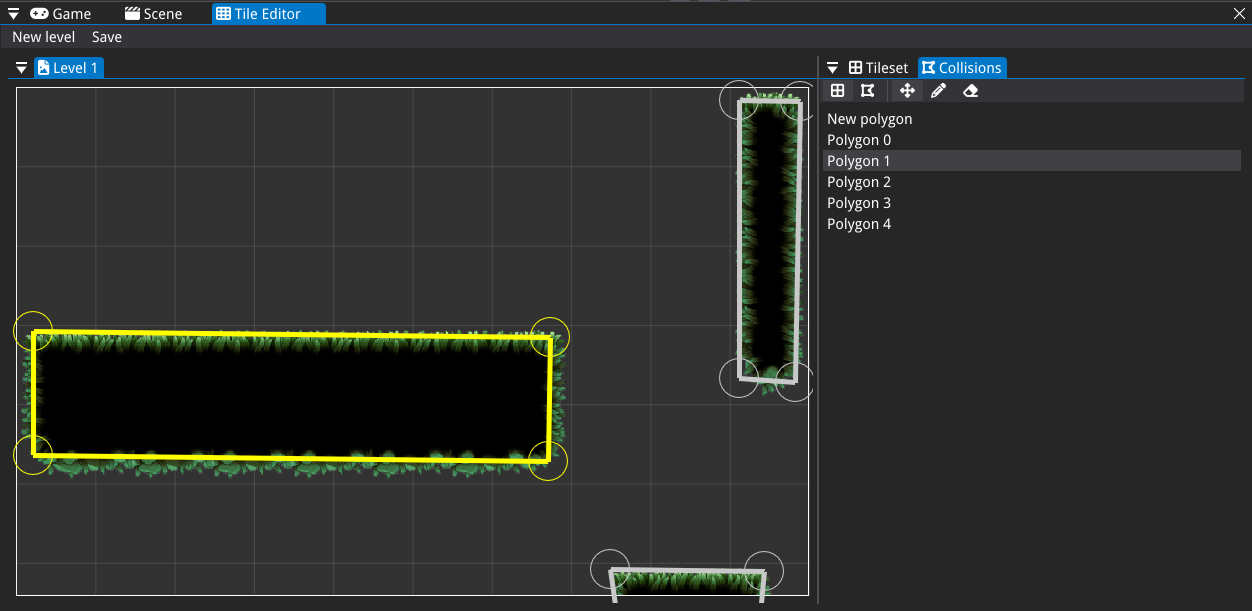Expand the Level 1 panel dropdown arrow
The width and height of the screenshot is (1252, 611).
click(22, 68)
